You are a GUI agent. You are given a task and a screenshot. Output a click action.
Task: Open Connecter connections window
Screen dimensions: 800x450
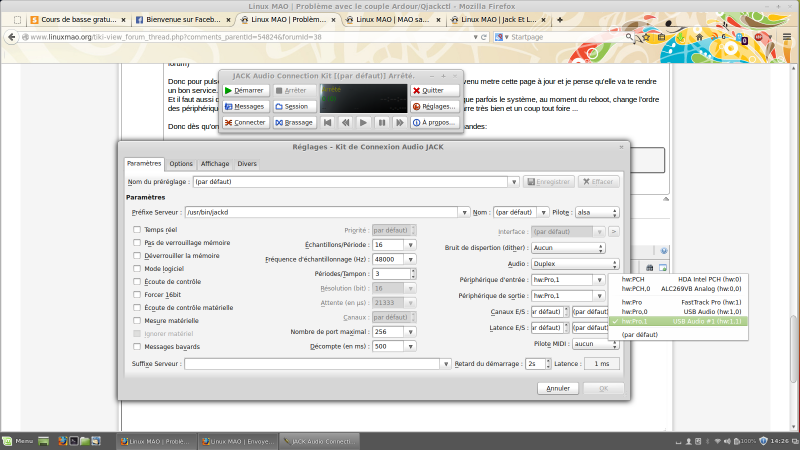click(x=245, y=122)
